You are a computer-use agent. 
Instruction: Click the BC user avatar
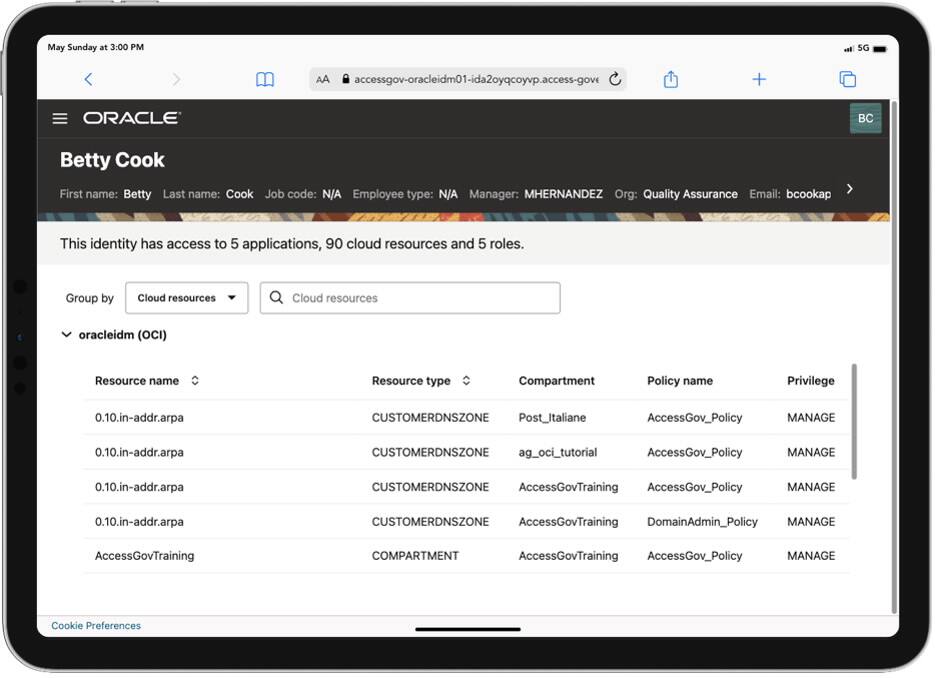(865, 118)
